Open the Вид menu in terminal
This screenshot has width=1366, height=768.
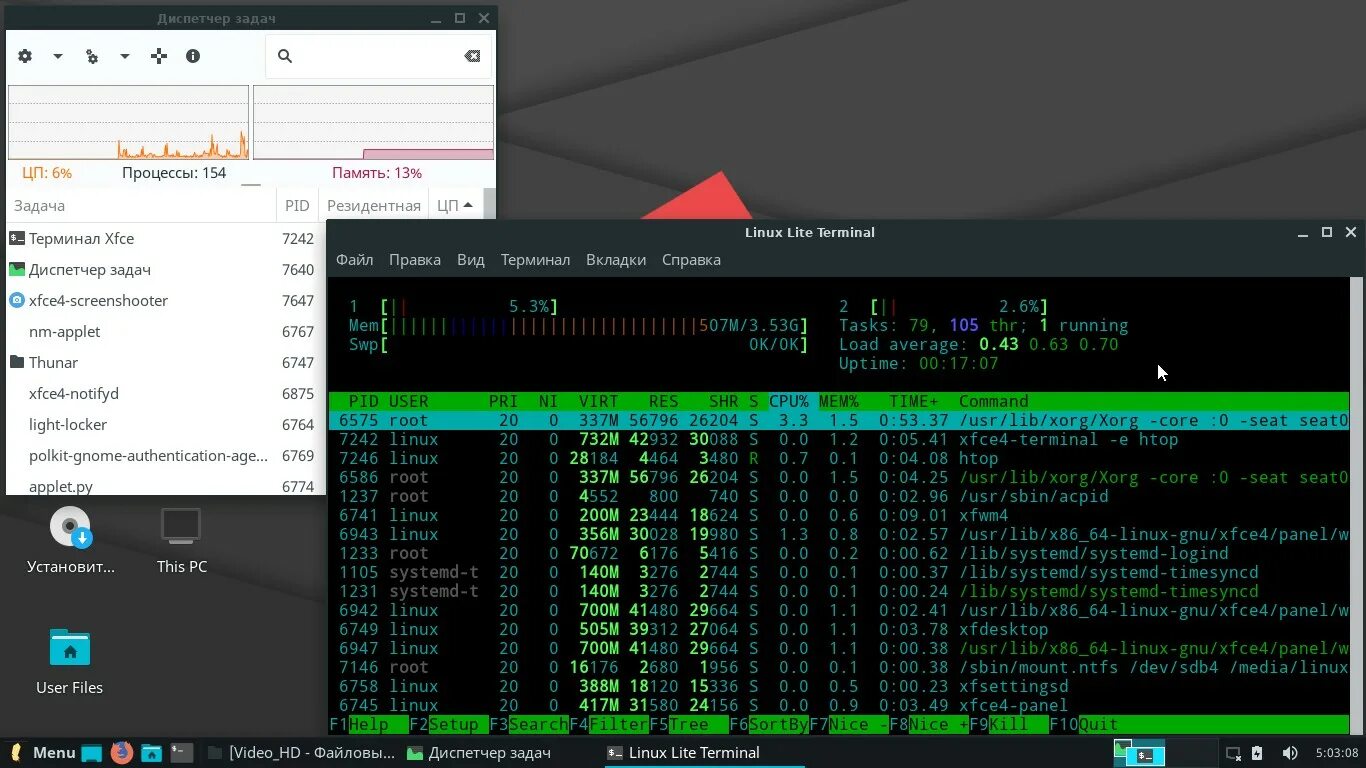pos(471,259)
